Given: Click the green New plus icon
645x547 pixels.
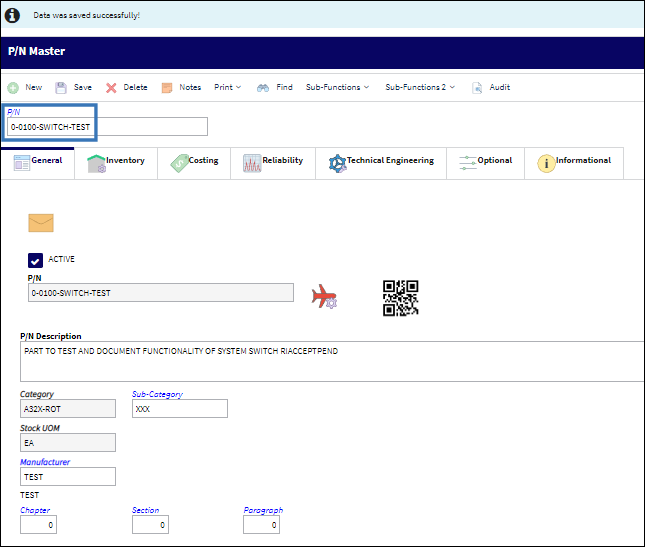Looking at the screenshot, I should (13, 88).
